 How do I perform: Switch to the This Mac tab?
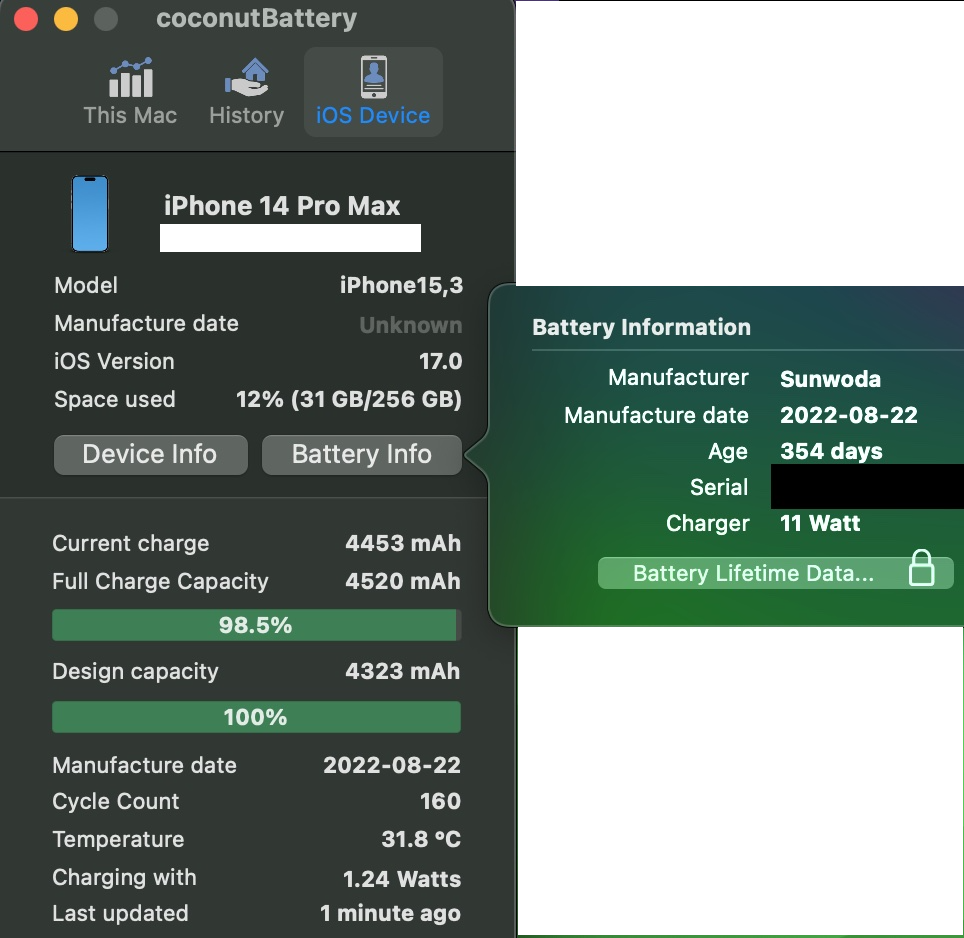click(130, 92)
